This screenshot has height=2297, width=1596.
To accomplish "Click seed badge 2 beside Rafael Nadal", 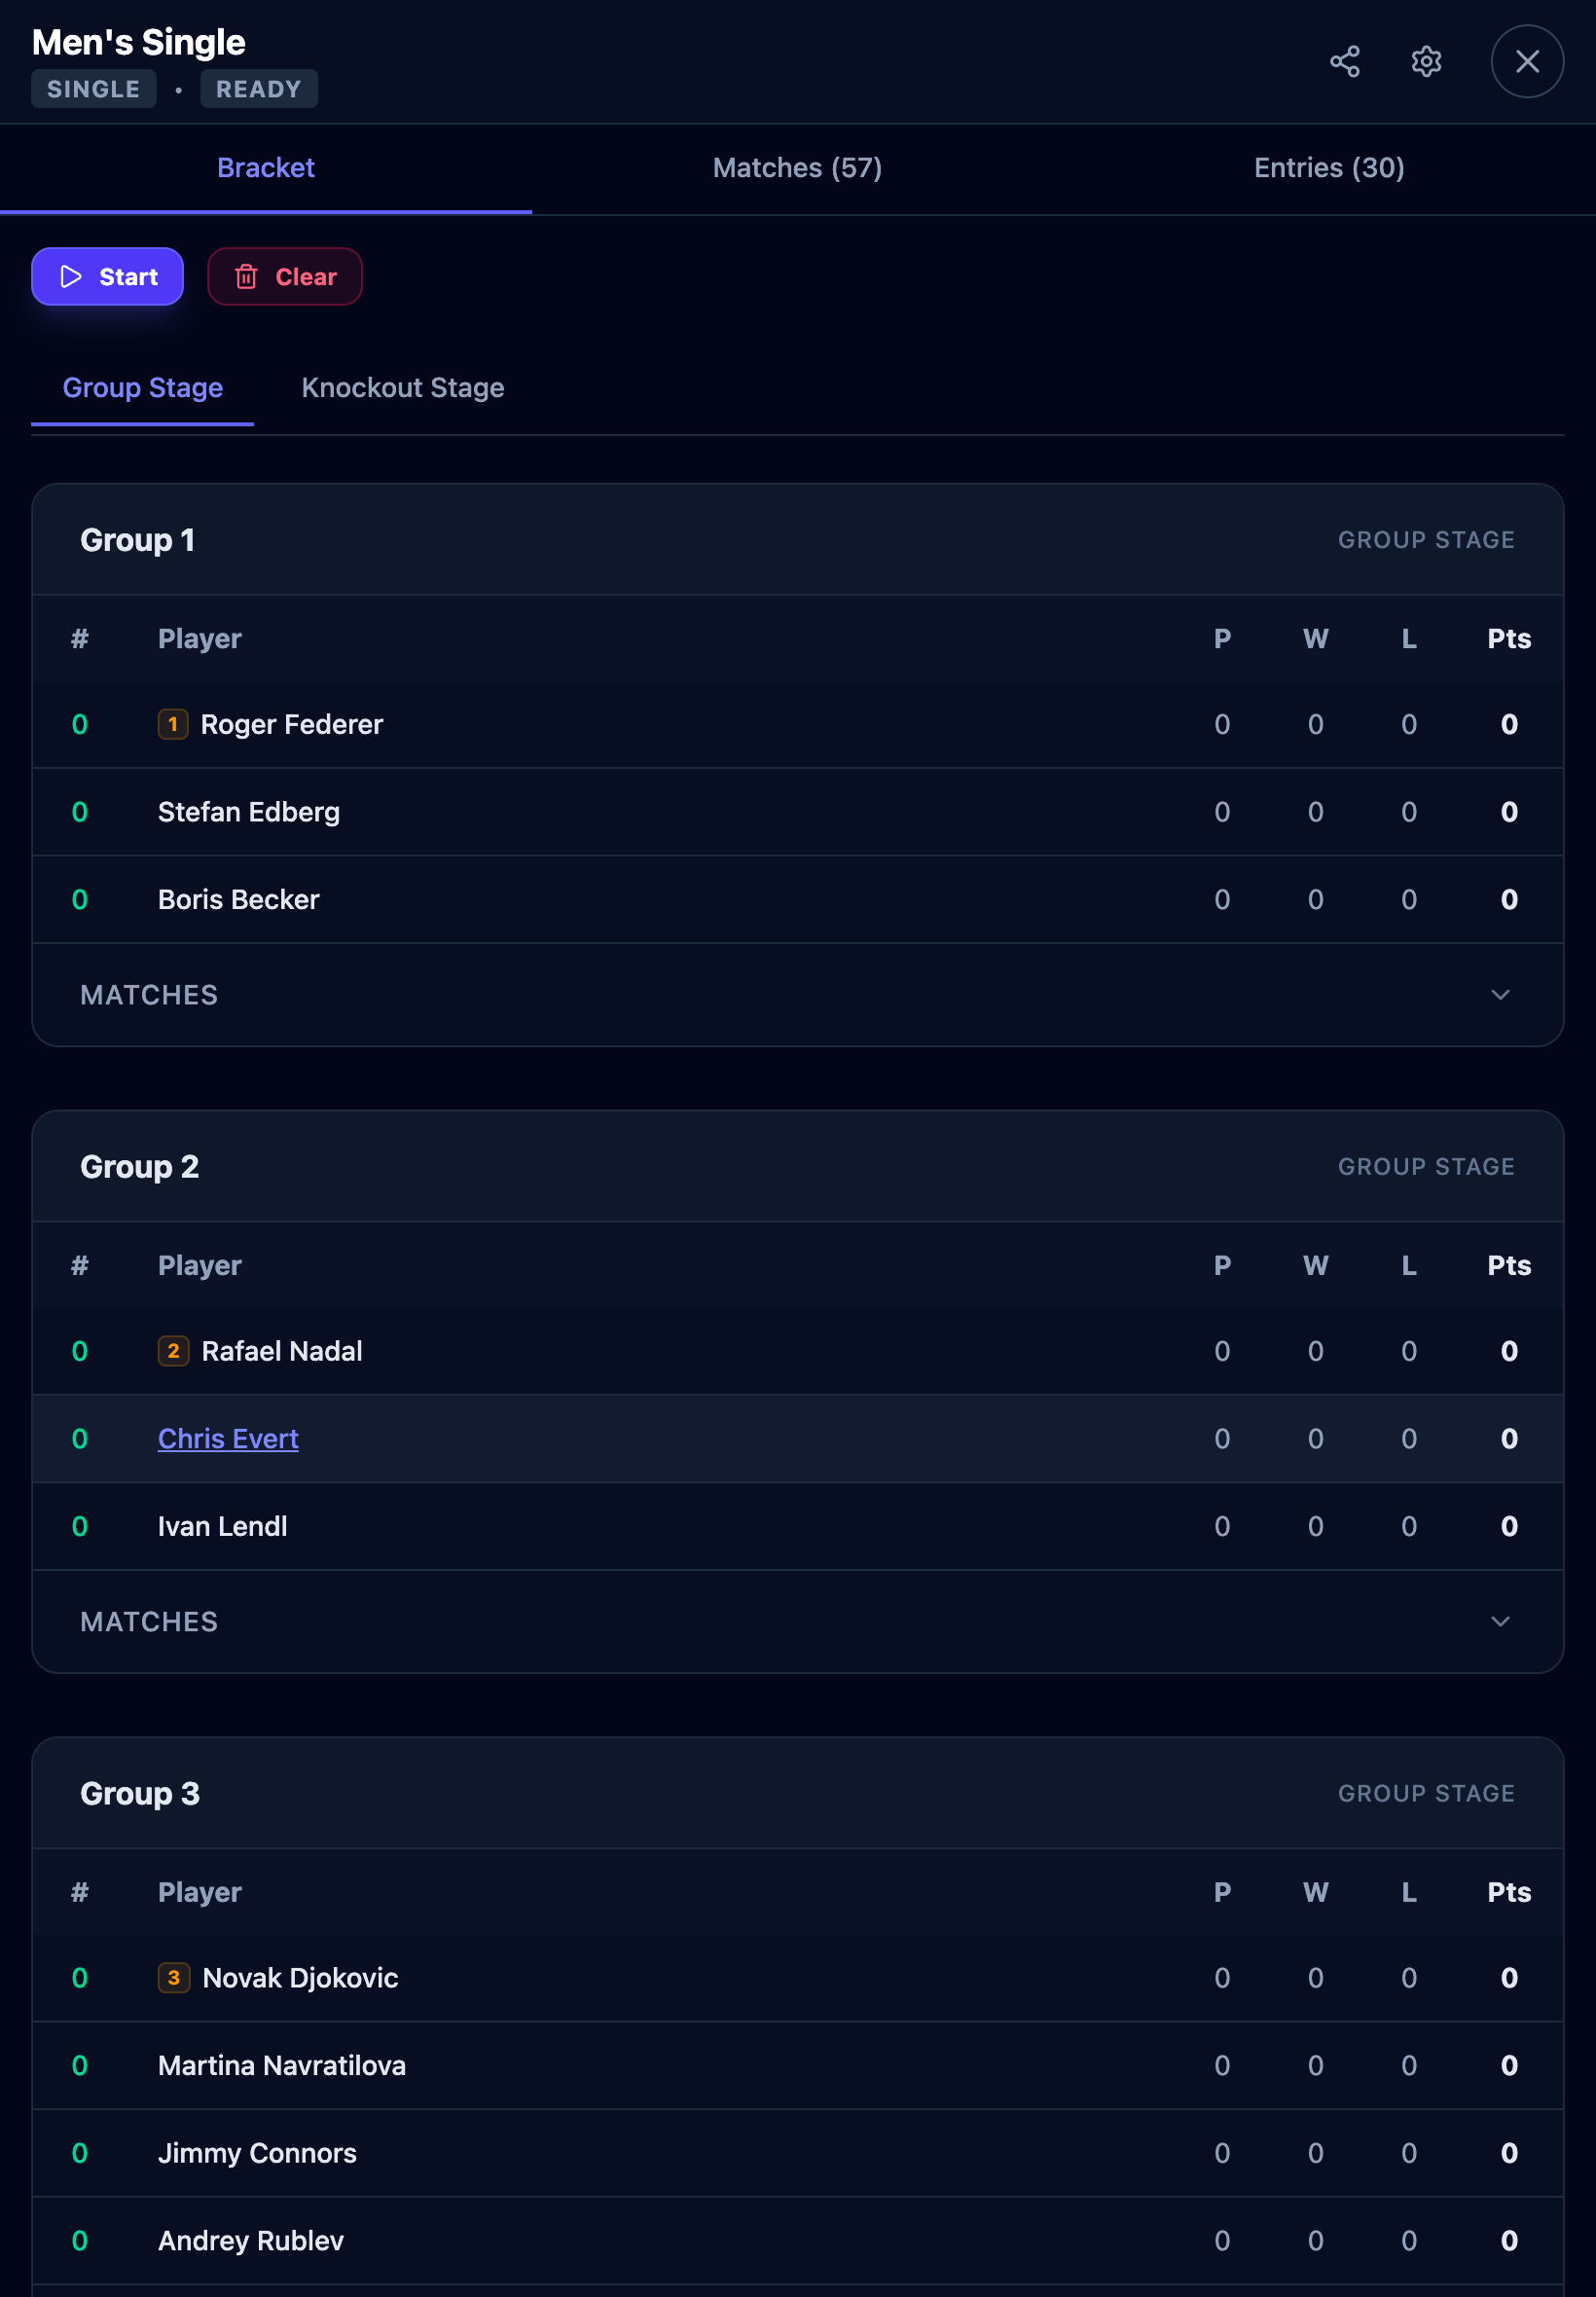I will [173, 1351].
